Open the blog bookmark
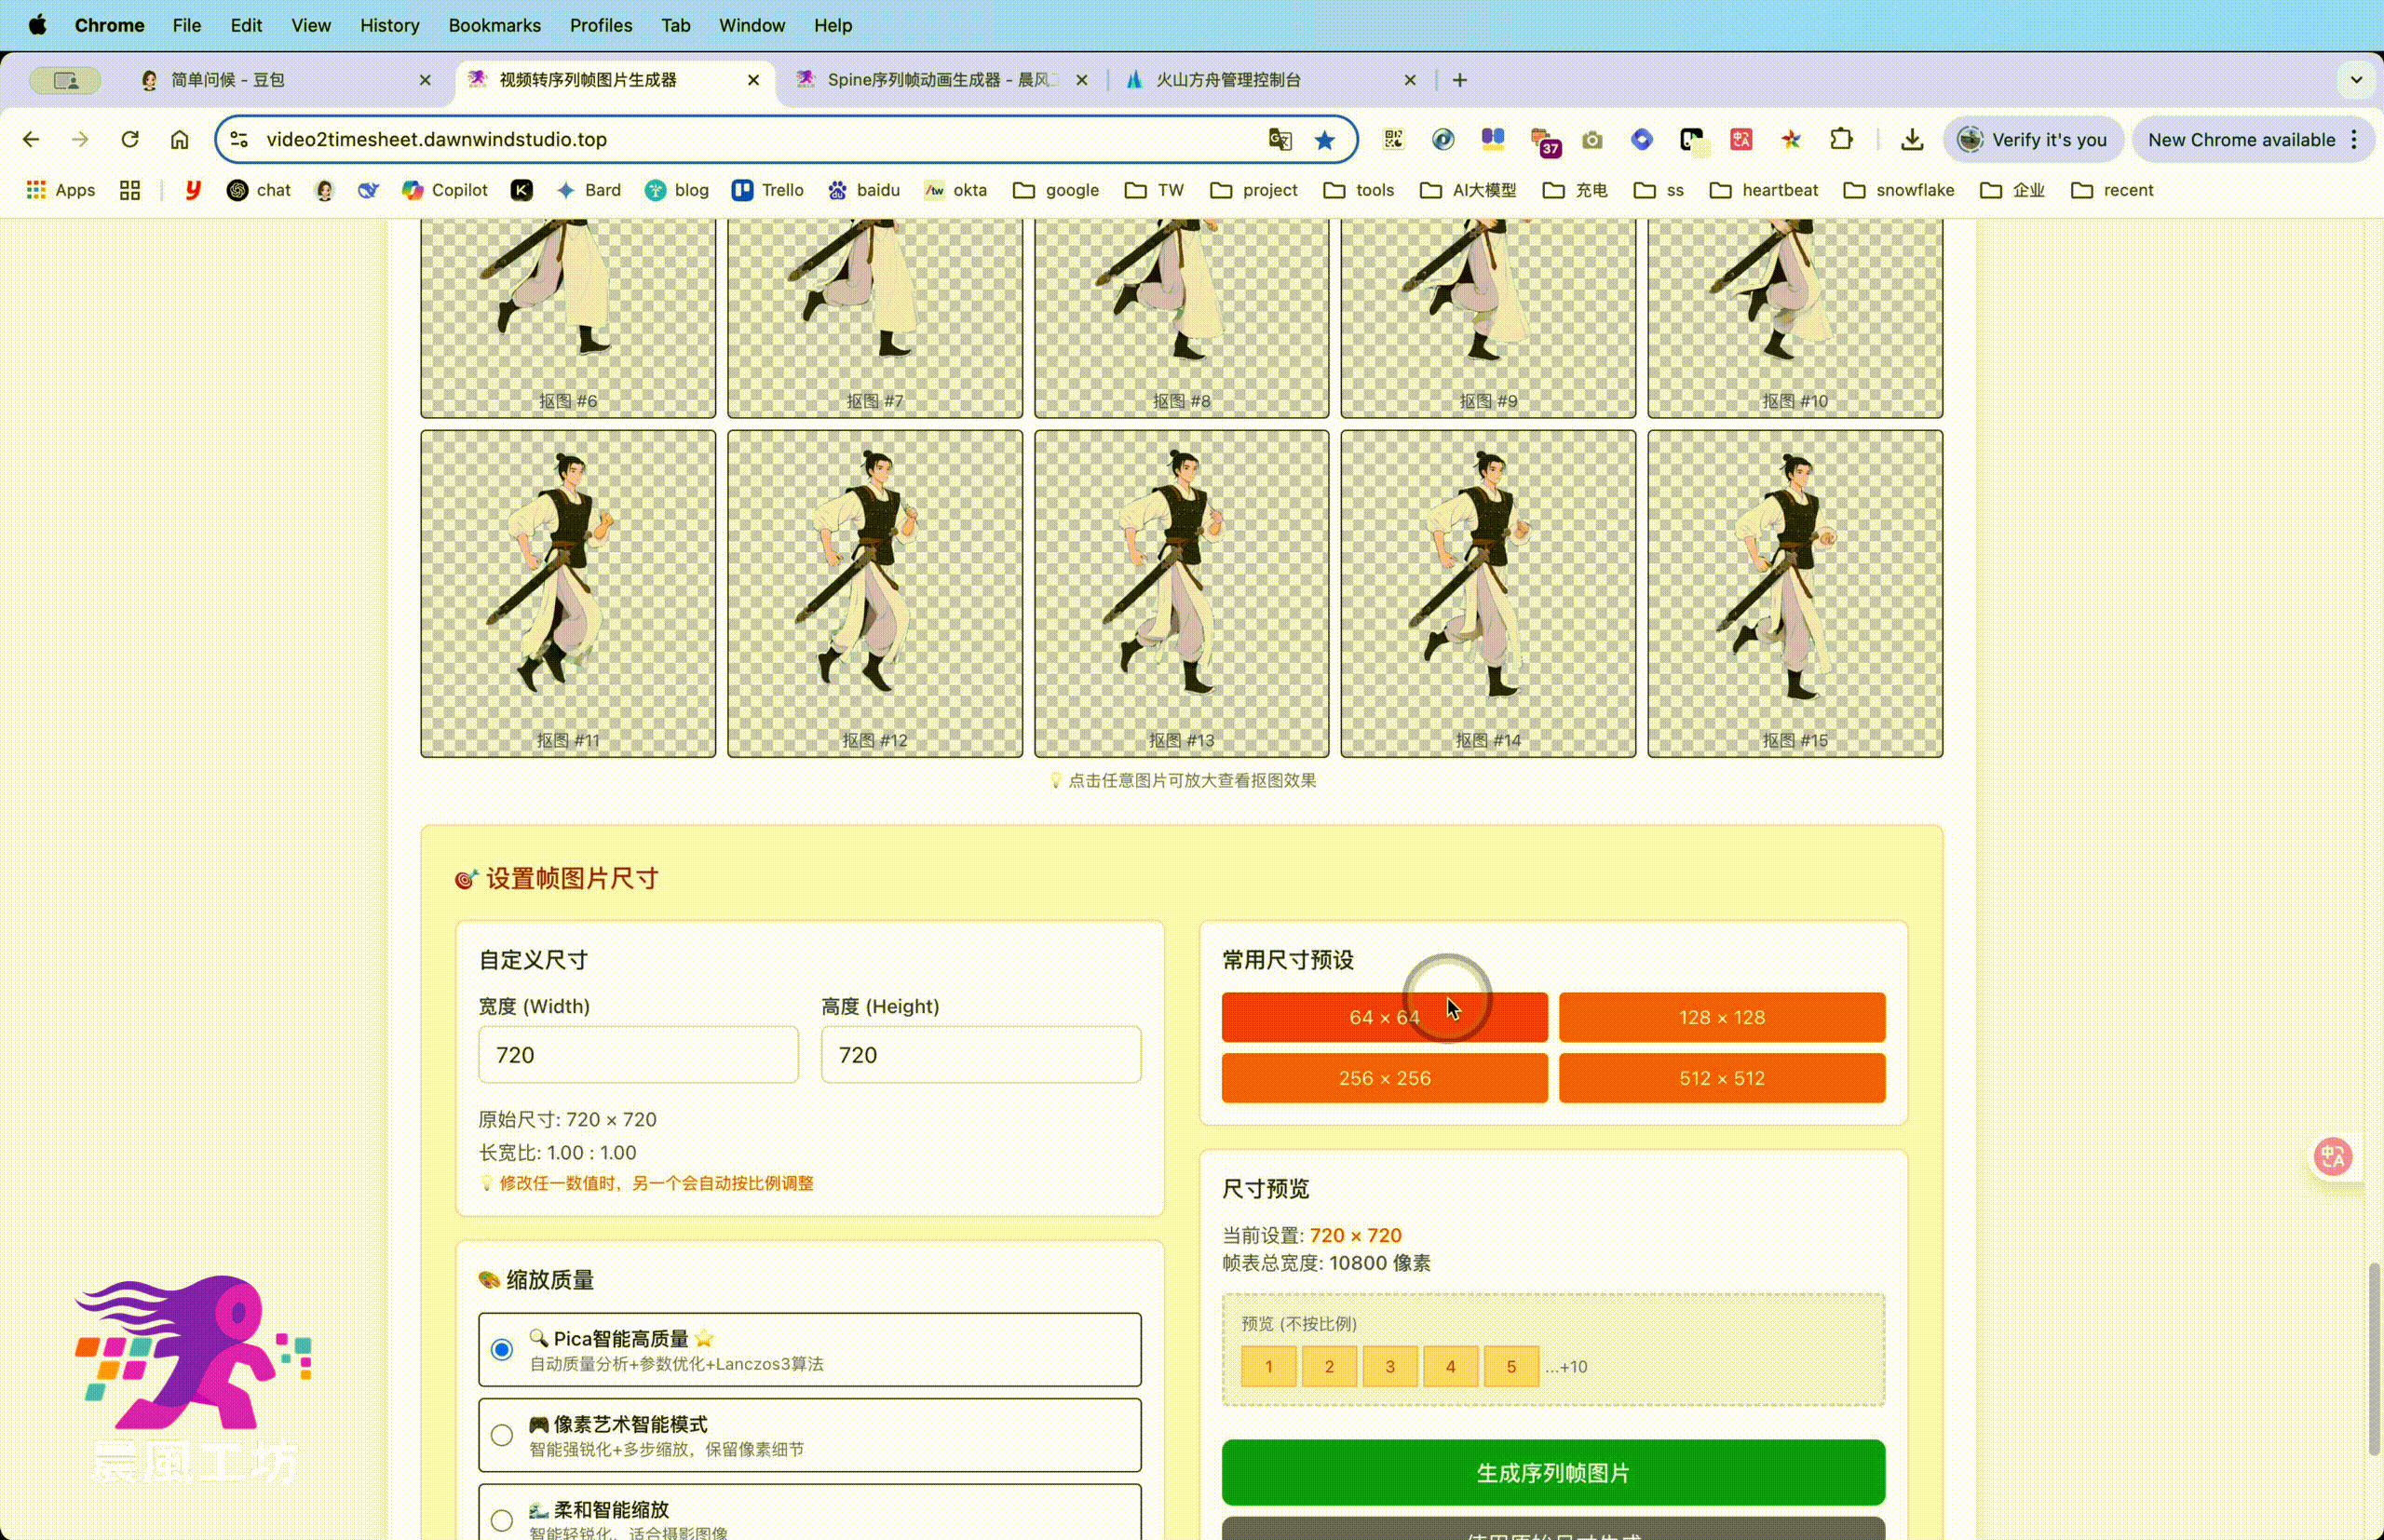The width and height of the screenshot is (2384, 1540). pos(677,190)
